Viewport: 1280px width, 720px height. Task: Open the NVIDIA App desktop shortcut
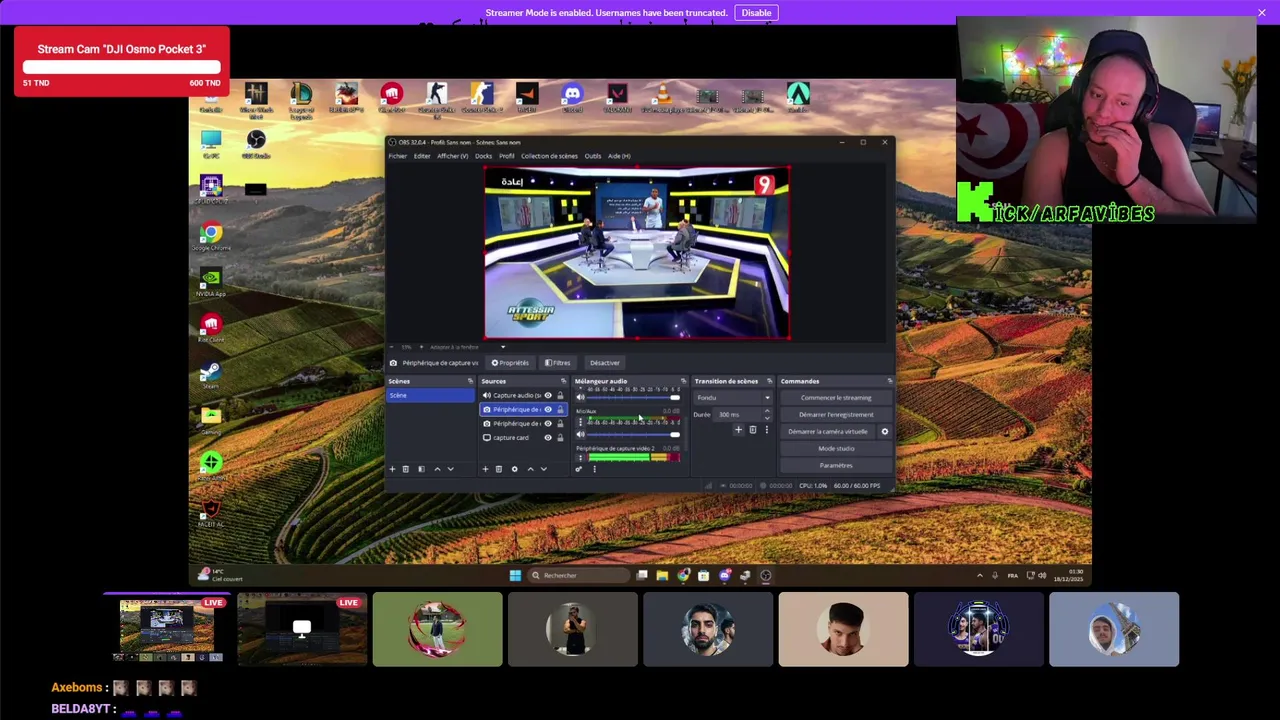click(210, 282)
